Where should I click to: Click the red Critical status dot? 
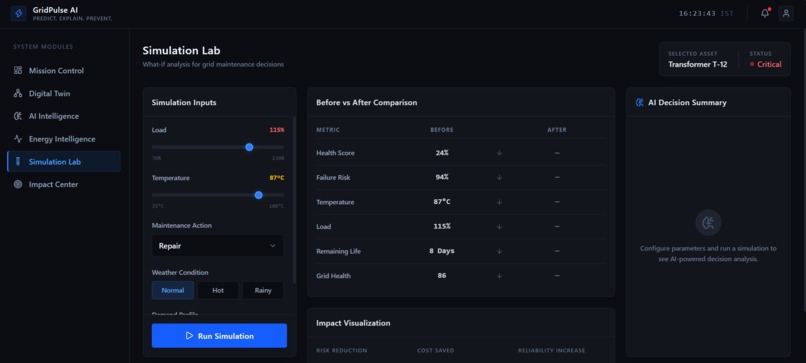coord(752,65)
